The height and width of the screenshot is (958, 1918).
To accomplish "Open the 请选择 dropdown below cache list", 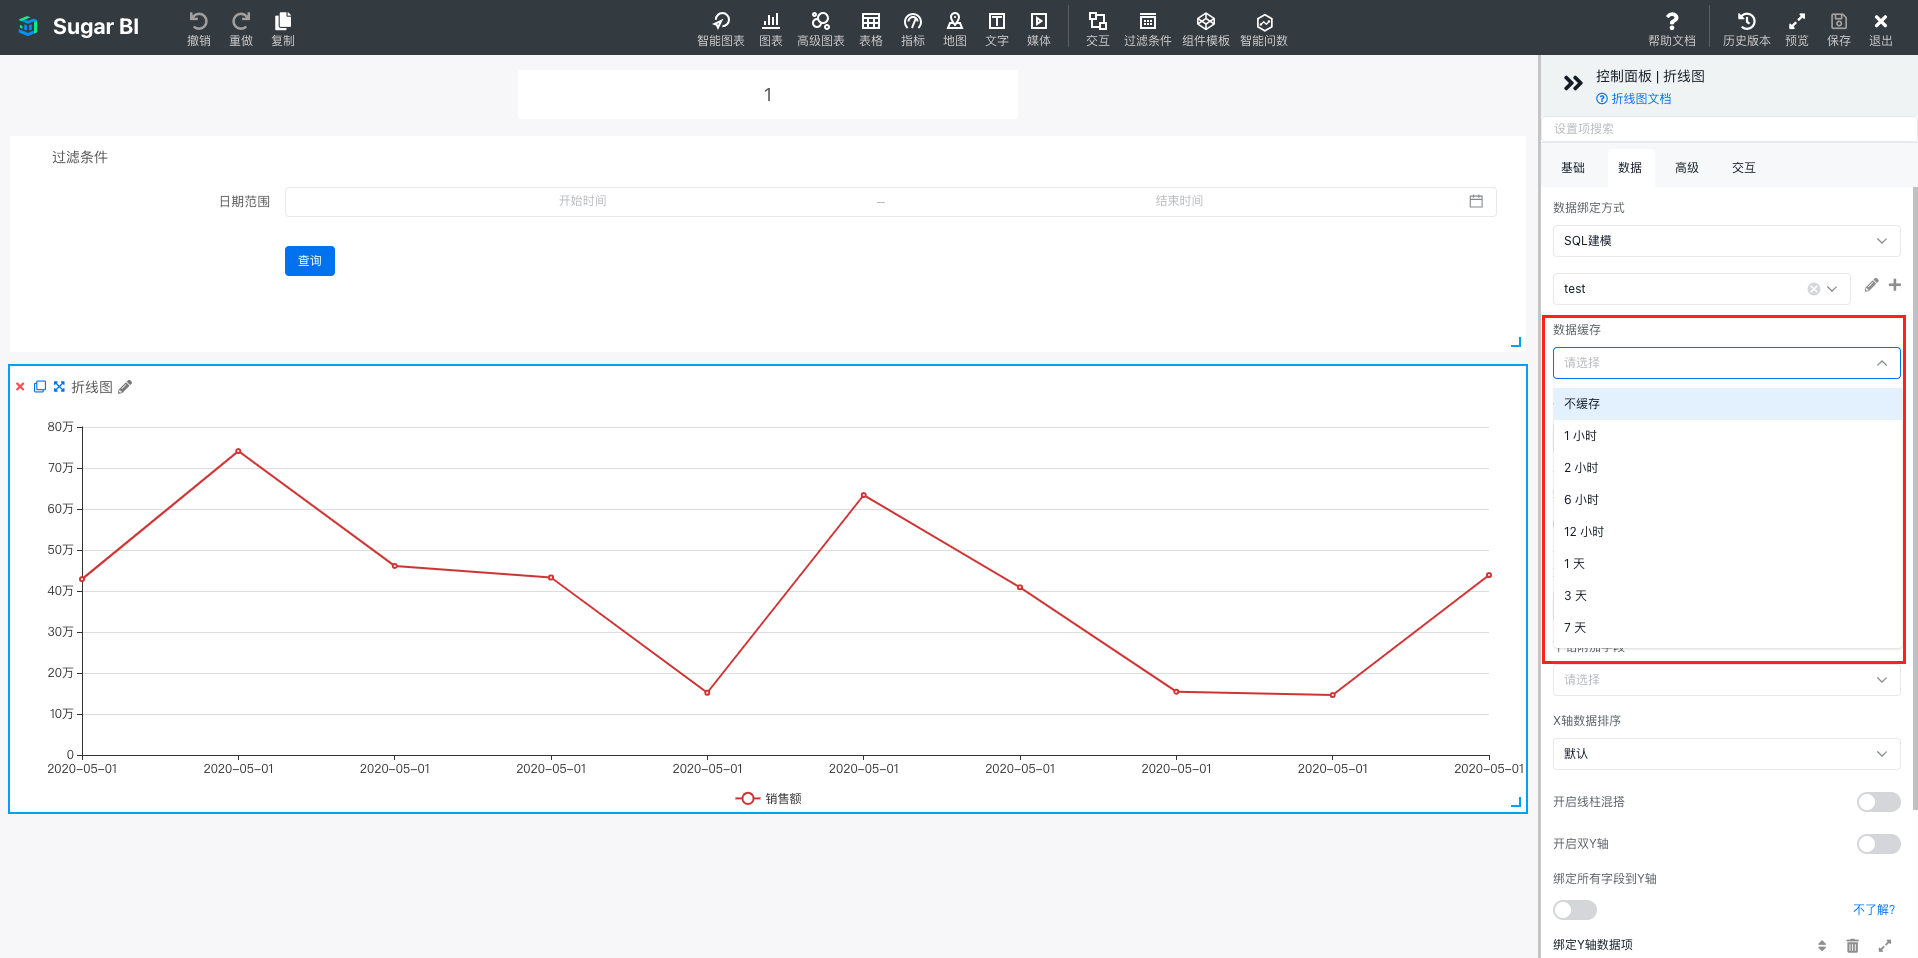I will point(1726,680).
